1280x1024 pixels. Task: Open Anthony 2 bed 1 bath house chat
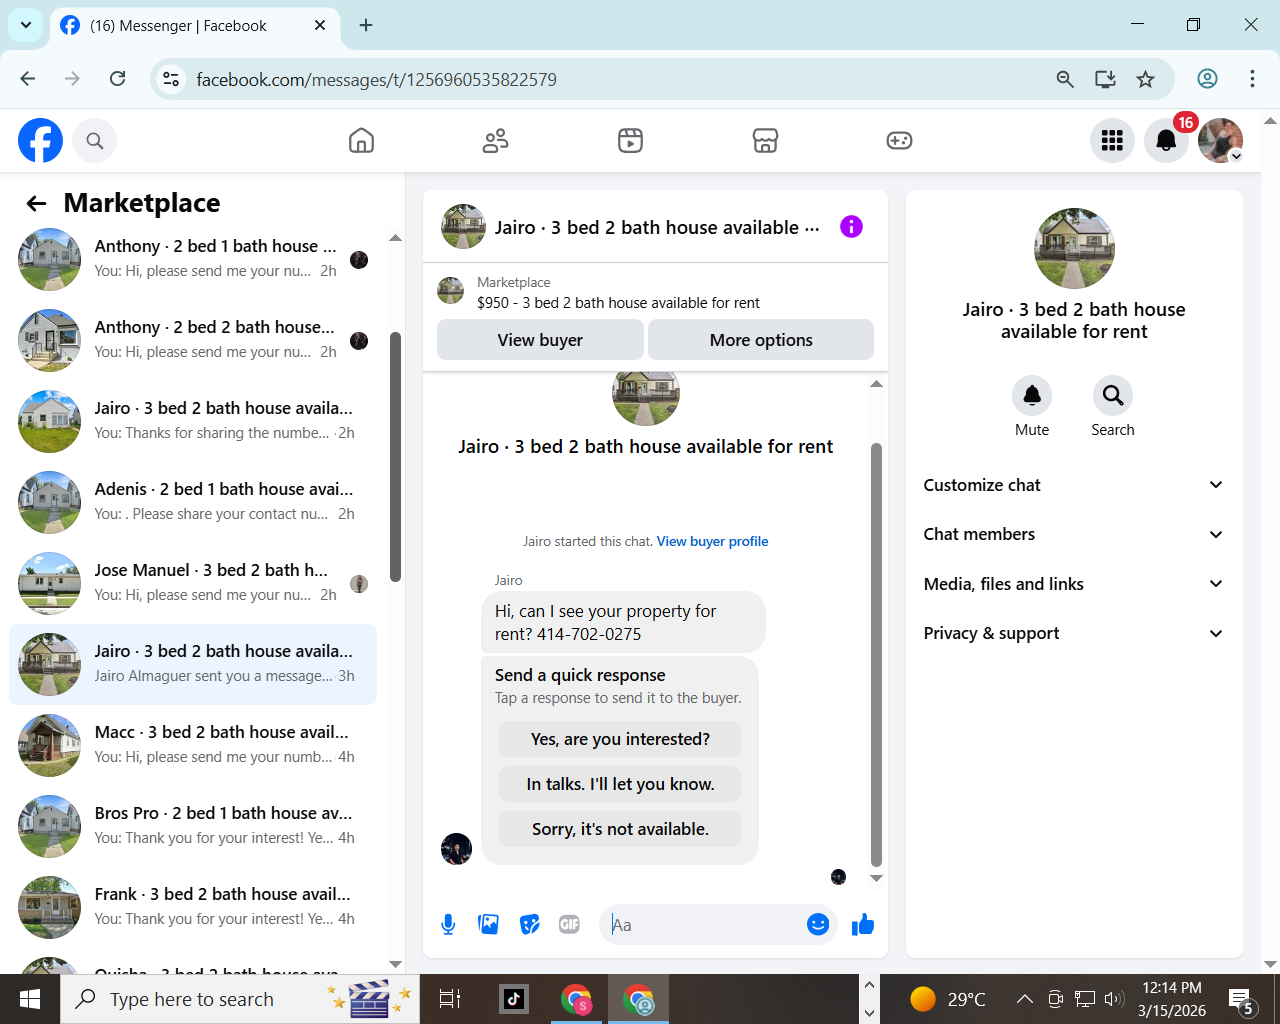193,259
